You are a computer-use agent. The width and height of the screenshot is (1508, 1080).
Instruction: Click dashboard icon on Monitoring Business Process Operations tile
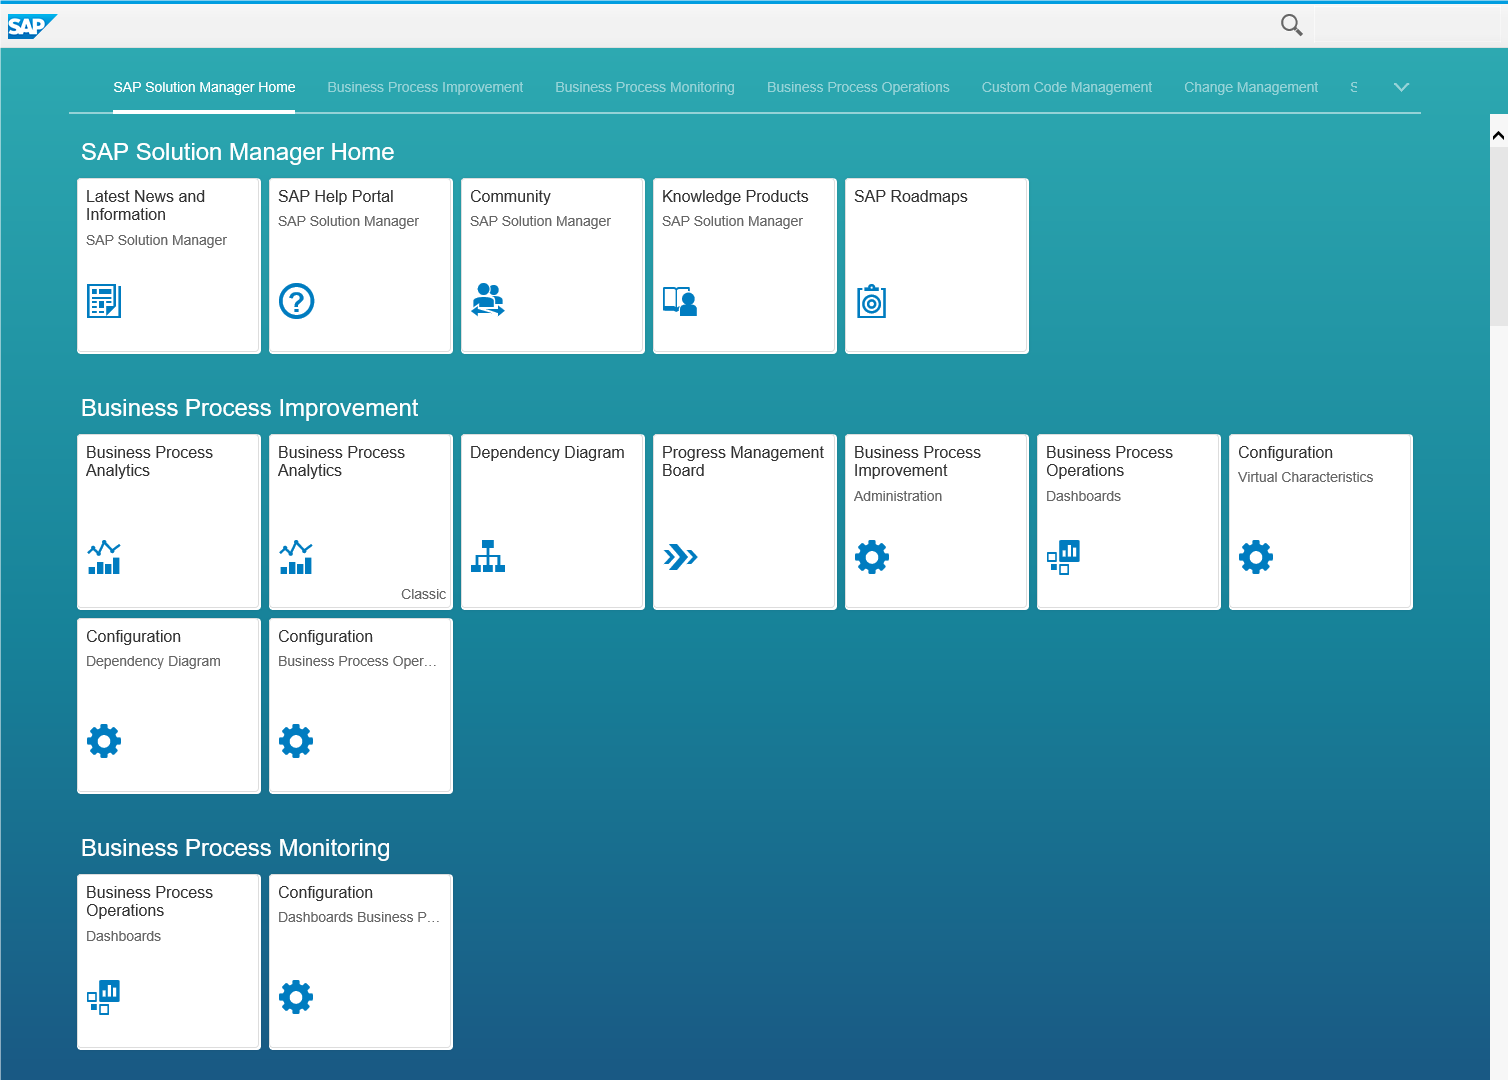tap(104, 997)
